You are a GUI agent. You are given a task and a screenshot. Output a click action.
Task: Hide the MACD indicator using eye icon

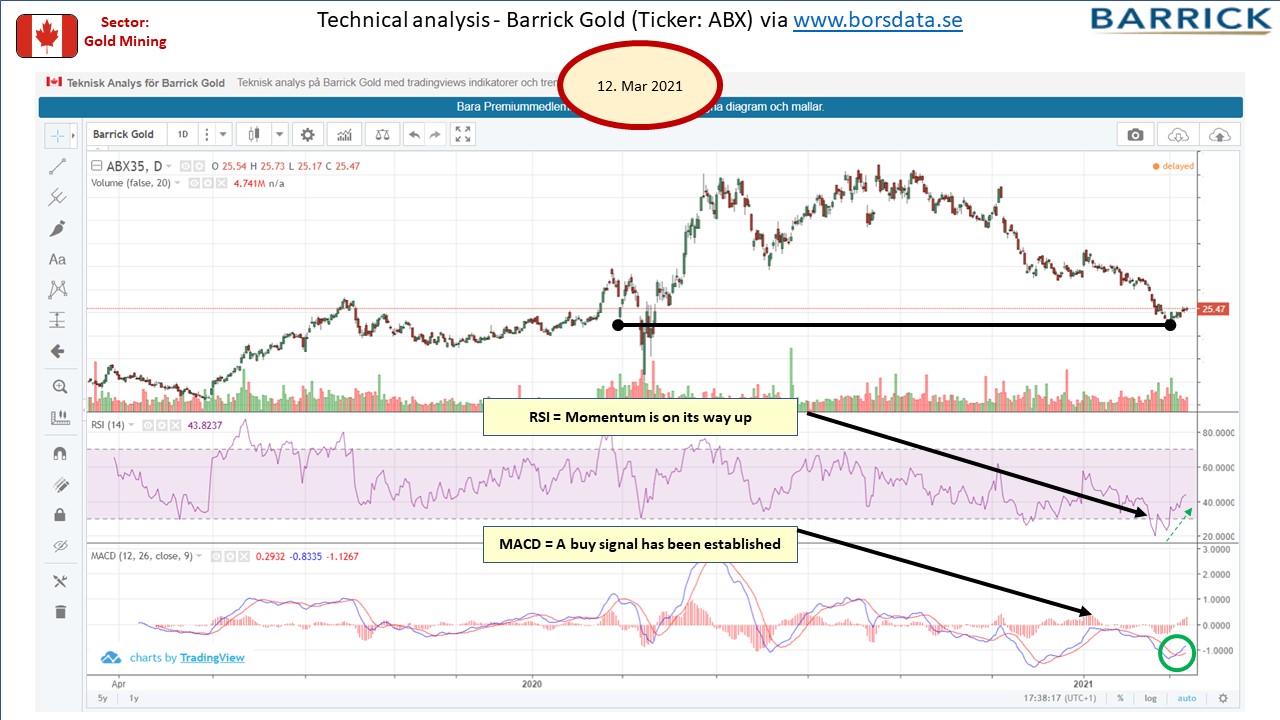tap(217, 556)
